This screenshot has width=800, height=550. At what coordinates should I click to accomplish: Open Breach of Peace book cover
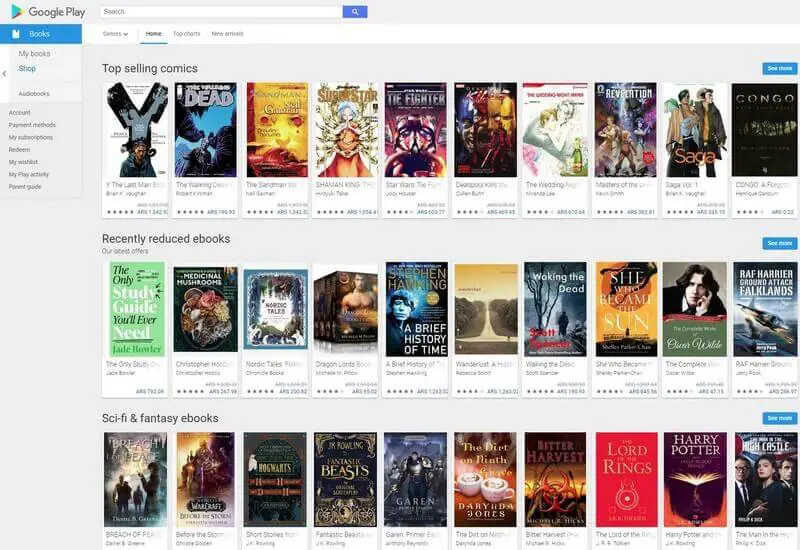click(135, 480)
